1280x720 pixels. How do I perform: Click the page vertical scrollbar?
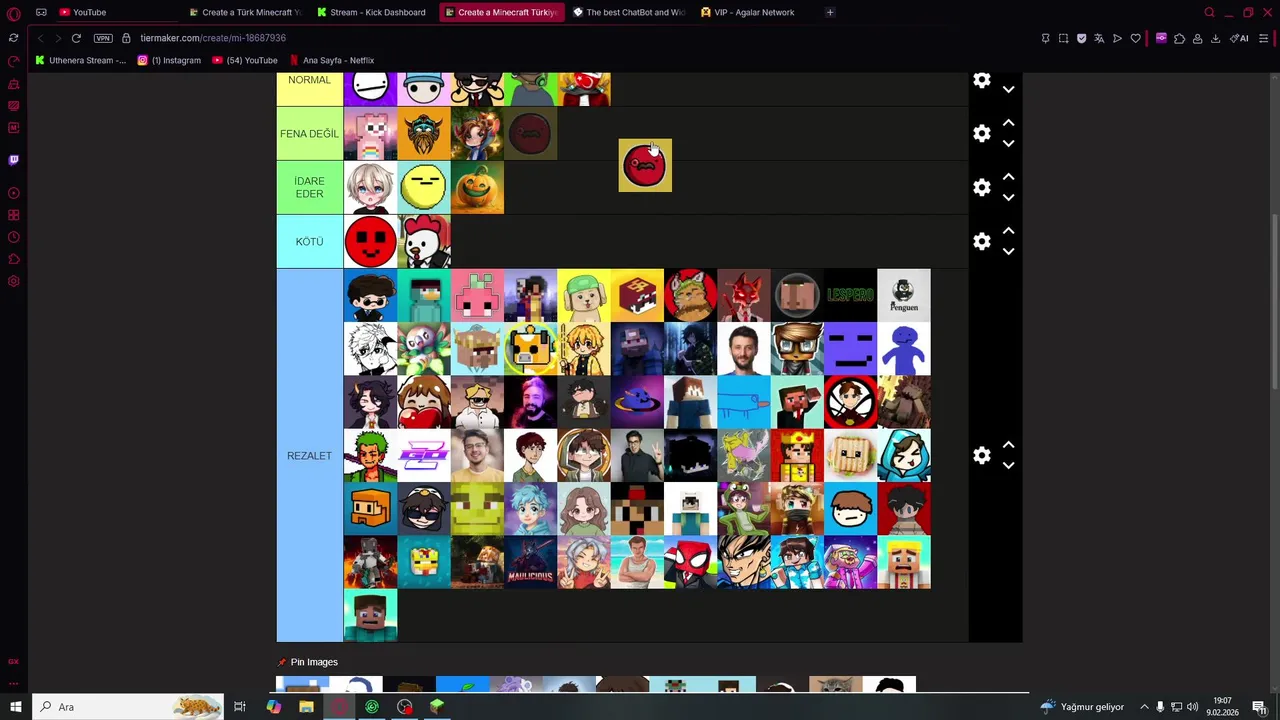(1275, 300)
